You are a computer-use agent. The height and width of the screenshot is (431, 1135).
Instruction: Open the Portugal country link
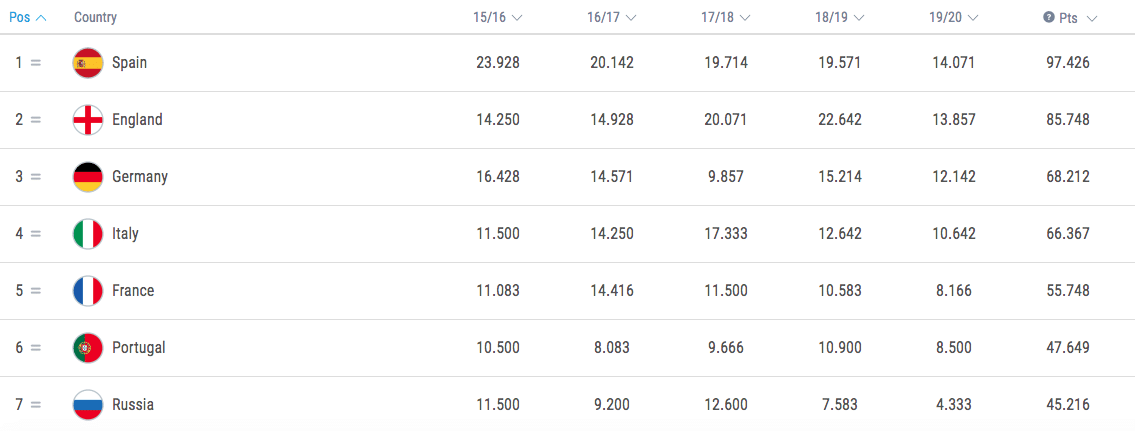pyautogui.click(x=138, y=348)
